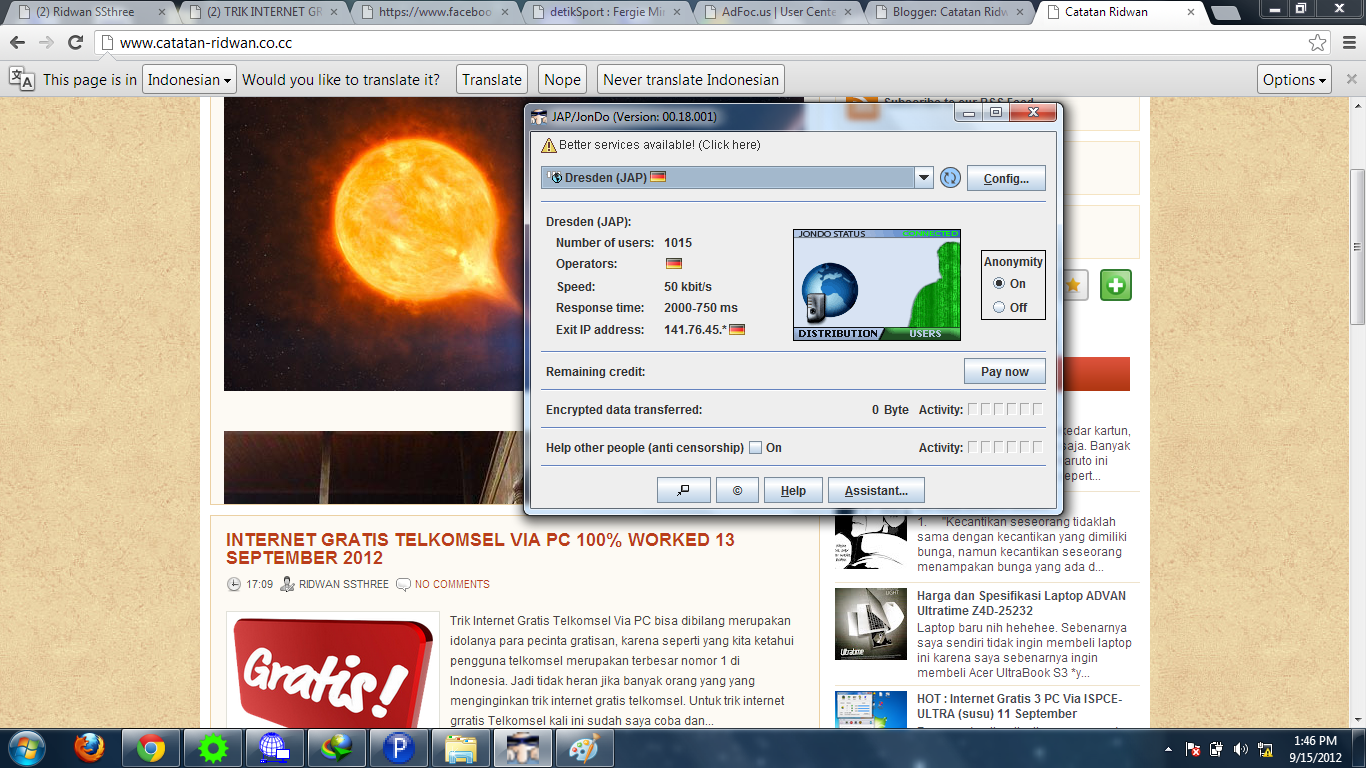This screenshot has height=768, width=1366.
Task: Open the globe with monitor taskbar icon
Action: tap(274, 748)
